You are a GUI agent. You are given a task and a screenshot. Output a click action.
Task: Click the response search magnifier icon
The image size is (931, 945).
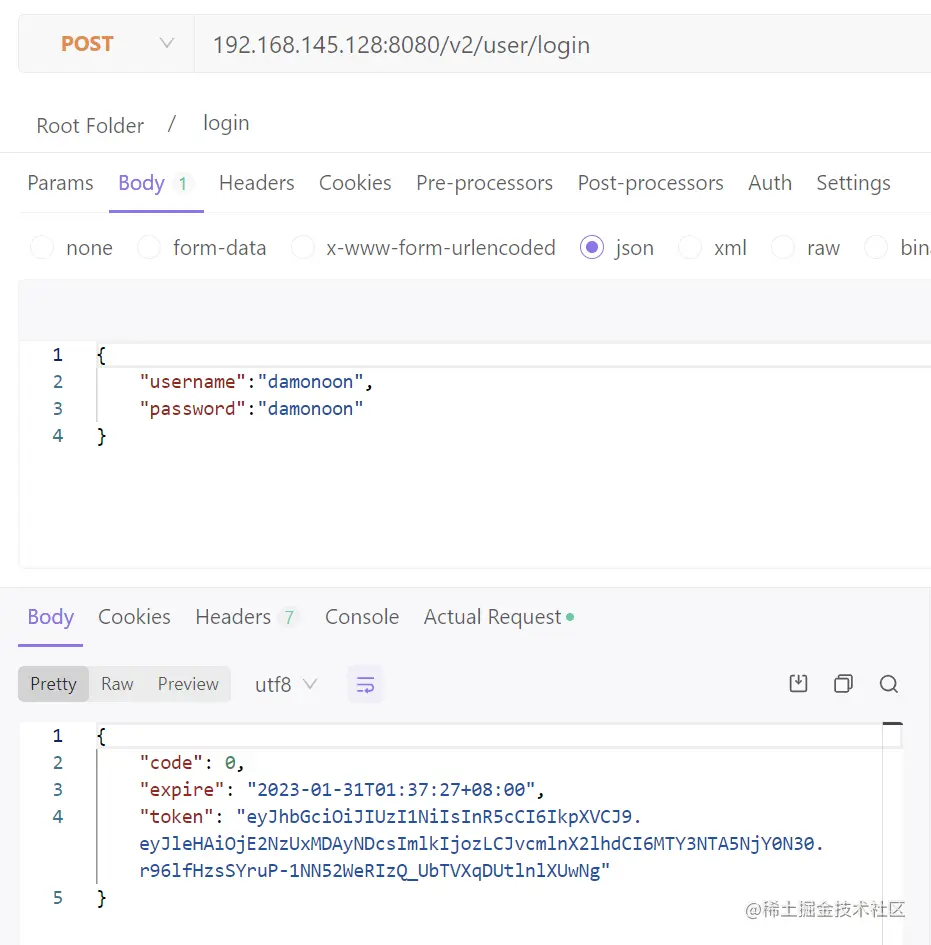point(888,684)
